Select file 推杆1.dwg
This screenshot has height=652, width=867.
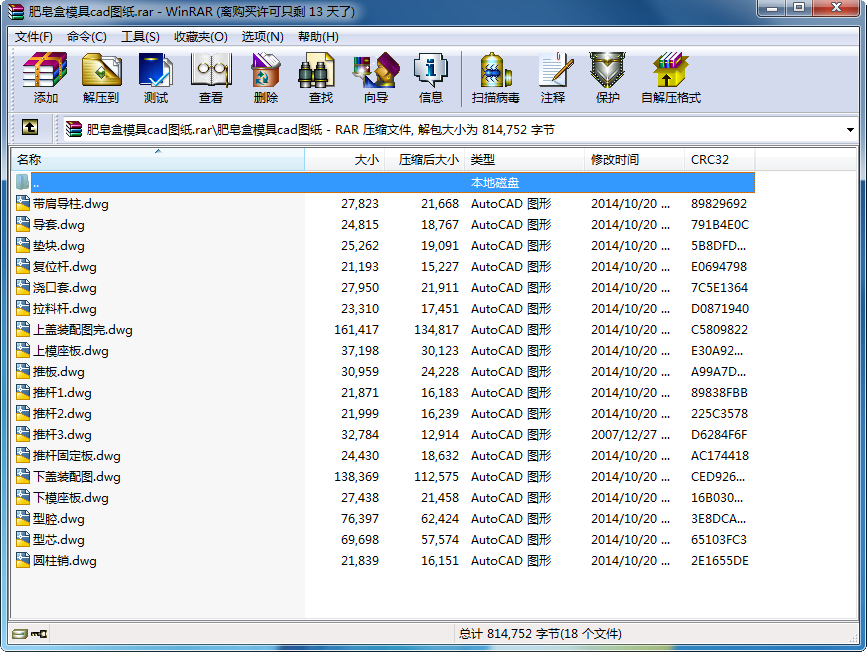coord(62,393)
